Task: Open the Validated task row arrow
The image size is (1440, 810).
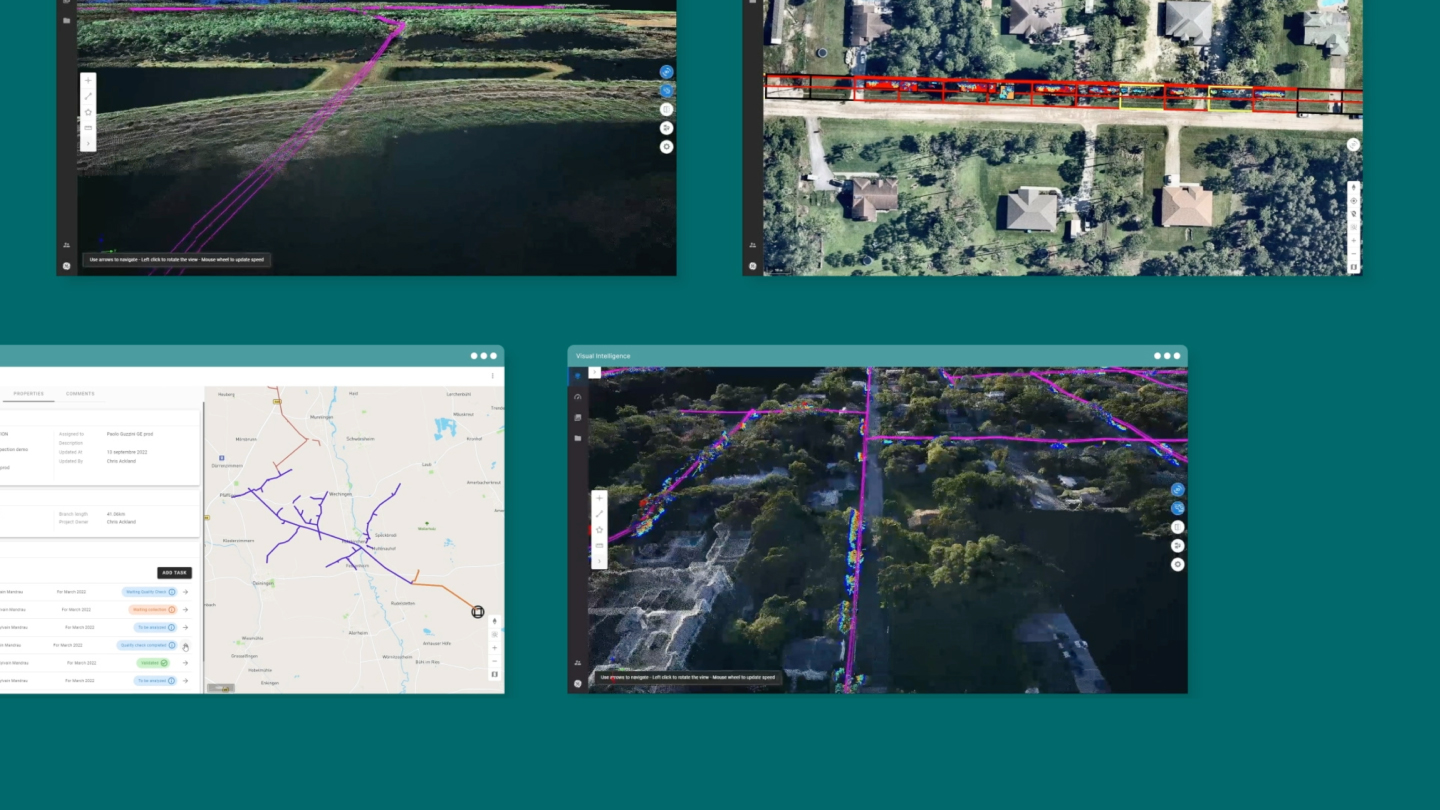Action: [185, 663]
